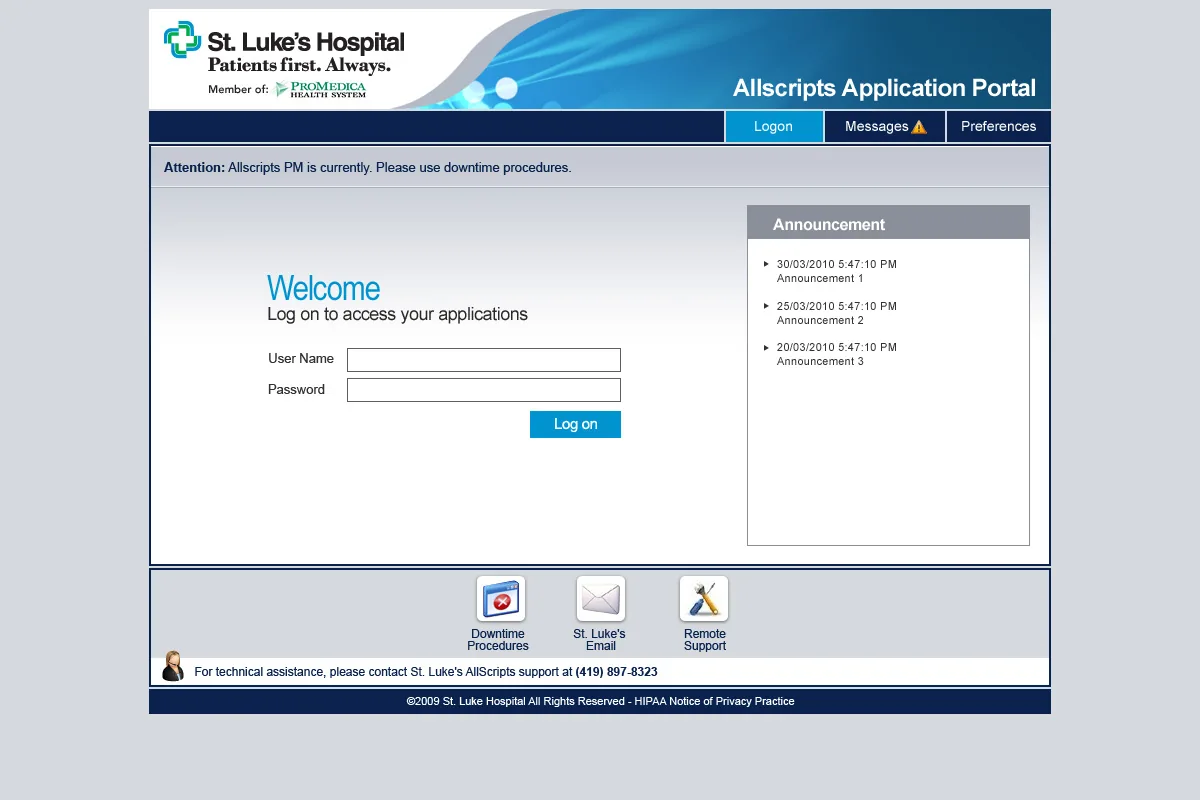This screenshot has height=800, width=1200.
Task: Click the Password label
Action: (x=296, y=390)
